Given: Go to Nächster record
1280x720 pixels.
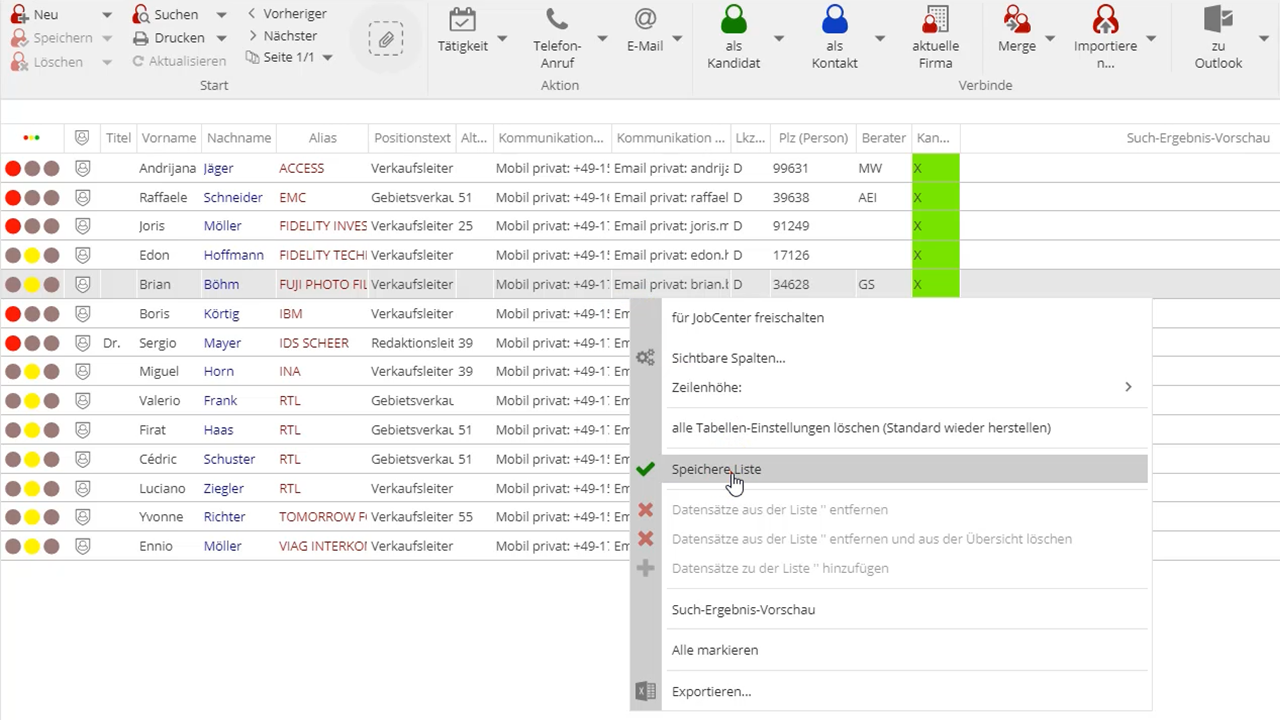Looking at the screenshot, I should [x=283, y=36].
